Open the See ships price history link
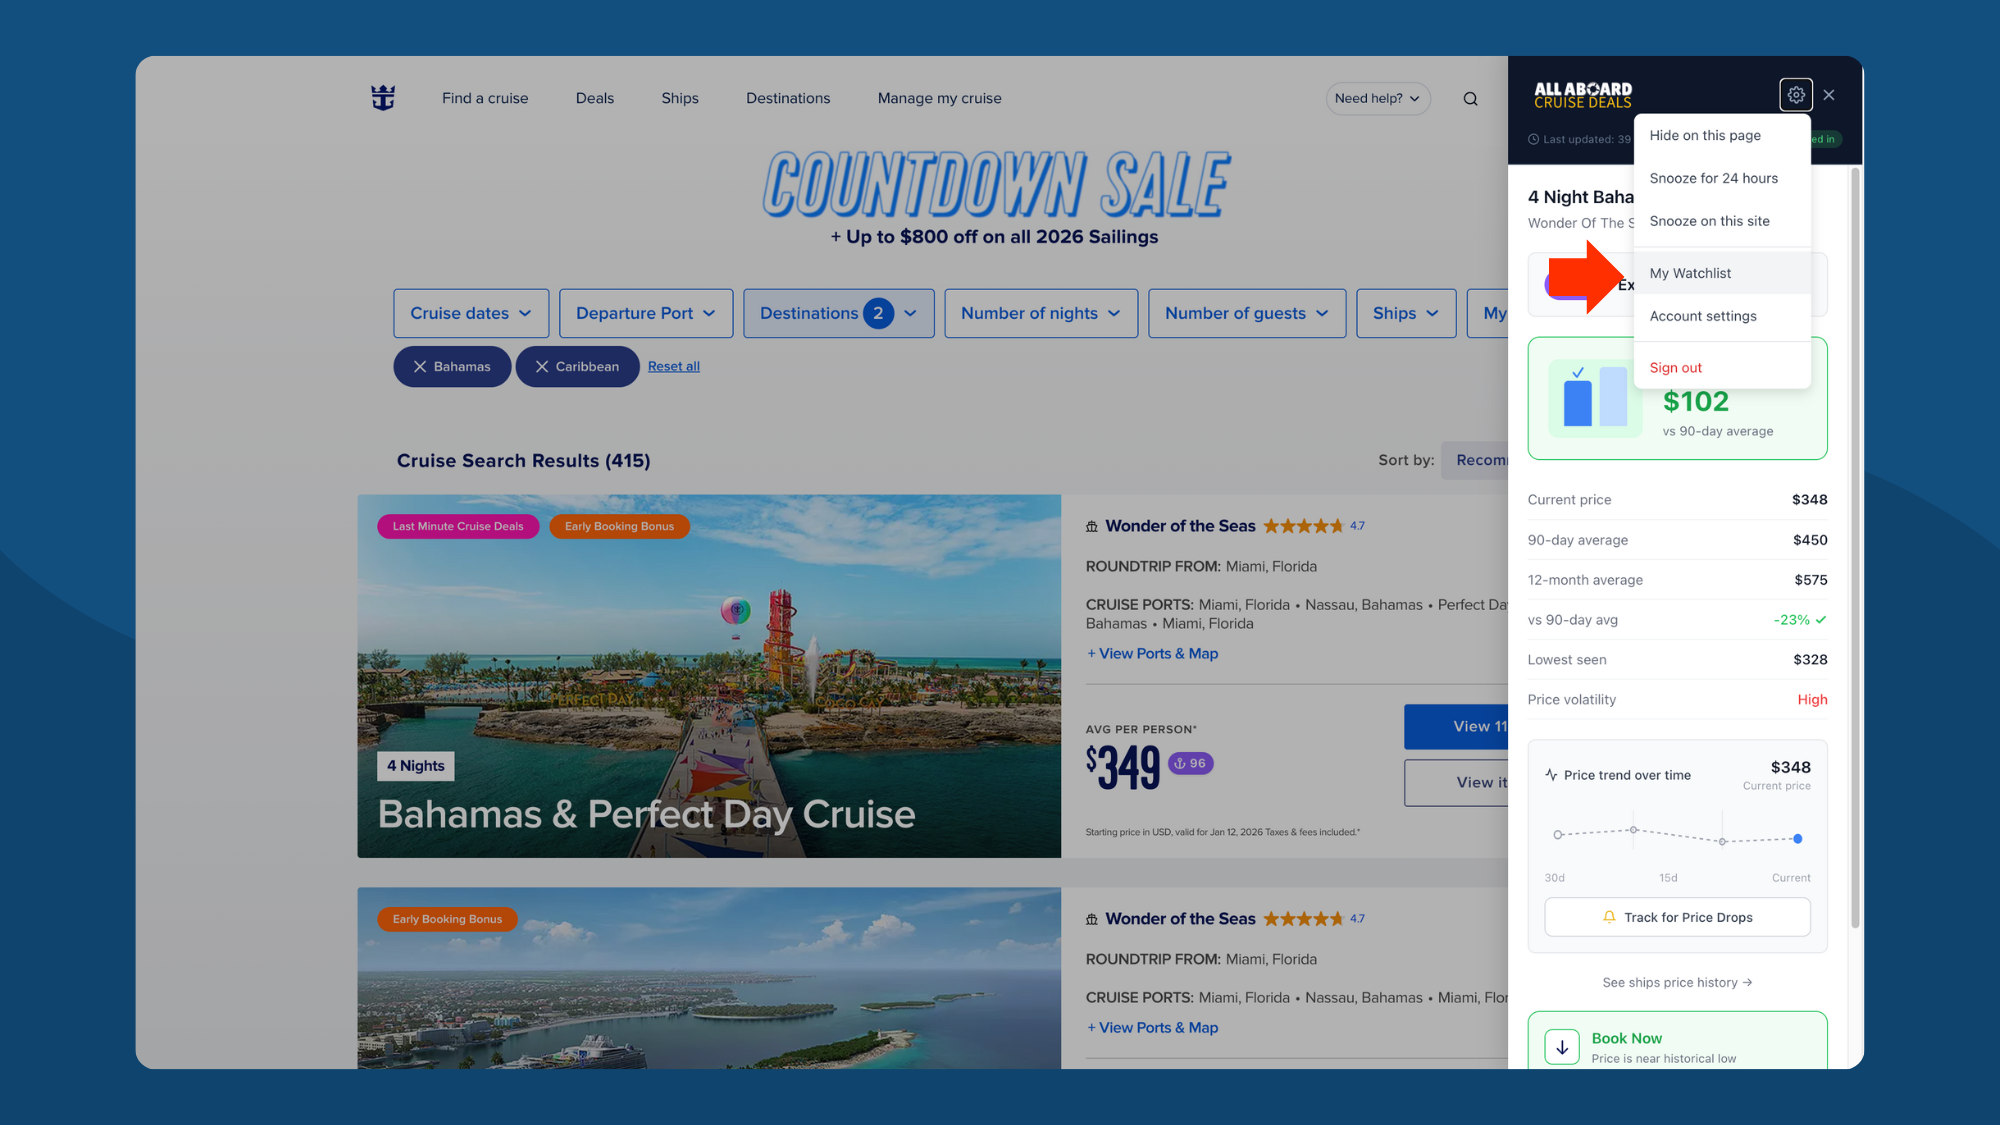 1676,982
